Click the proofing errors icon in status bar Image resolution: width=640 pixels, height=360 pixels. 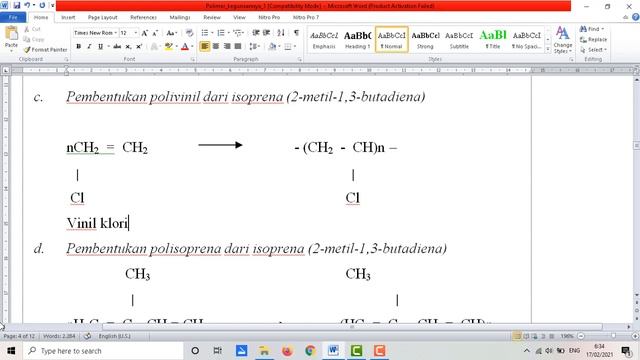[87, 336]
